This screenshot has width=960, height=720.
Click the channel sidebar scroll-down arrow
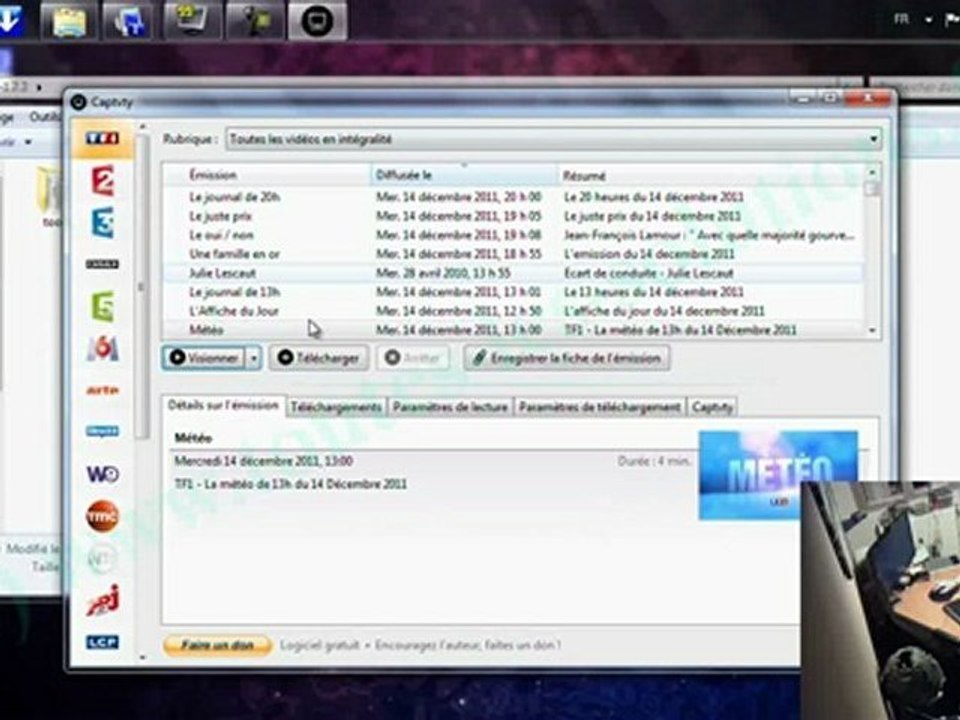142,658
